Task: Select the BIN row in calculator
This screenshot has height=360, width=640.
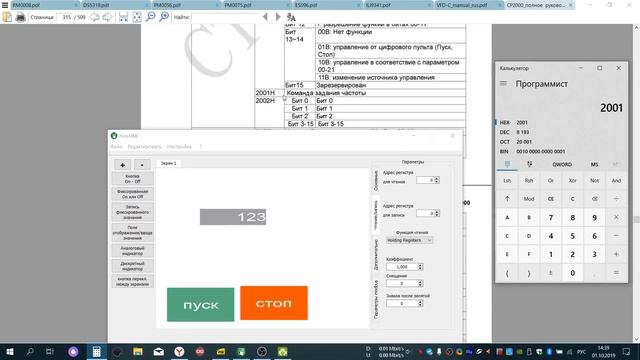Action: click(x=561, y=151)
